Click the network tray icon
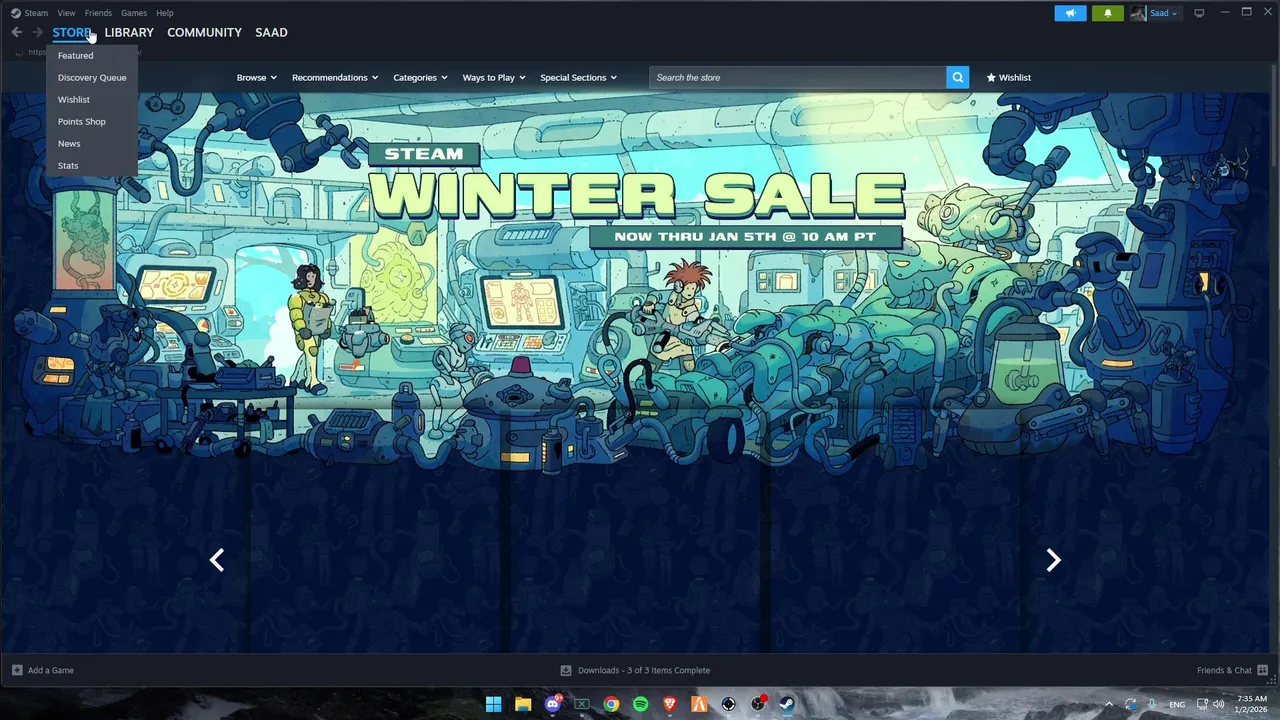The image size is (1280, 720). tap(1201, 704)
